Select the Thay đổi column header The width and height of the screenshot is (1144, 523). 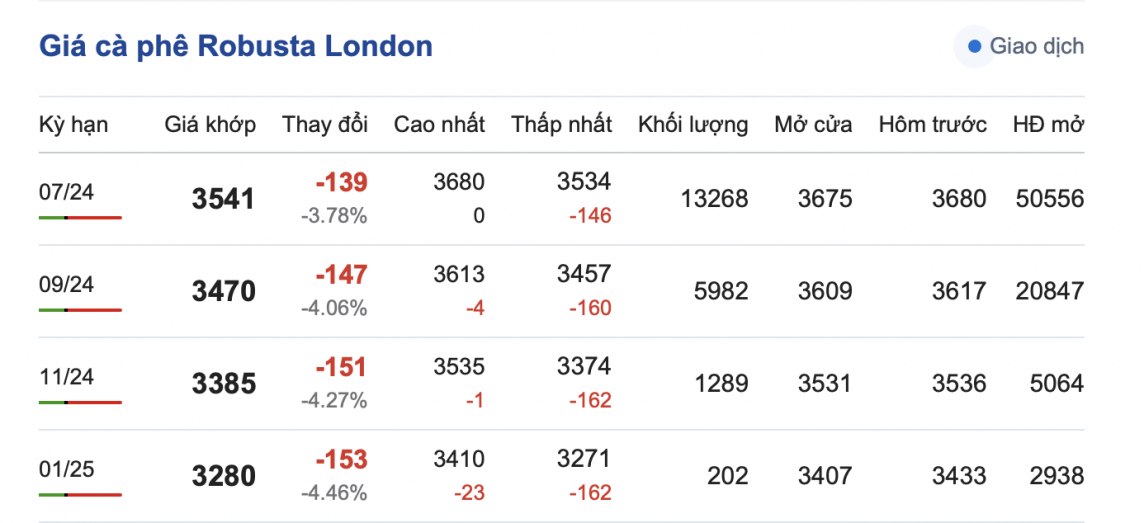click(325, 125)
